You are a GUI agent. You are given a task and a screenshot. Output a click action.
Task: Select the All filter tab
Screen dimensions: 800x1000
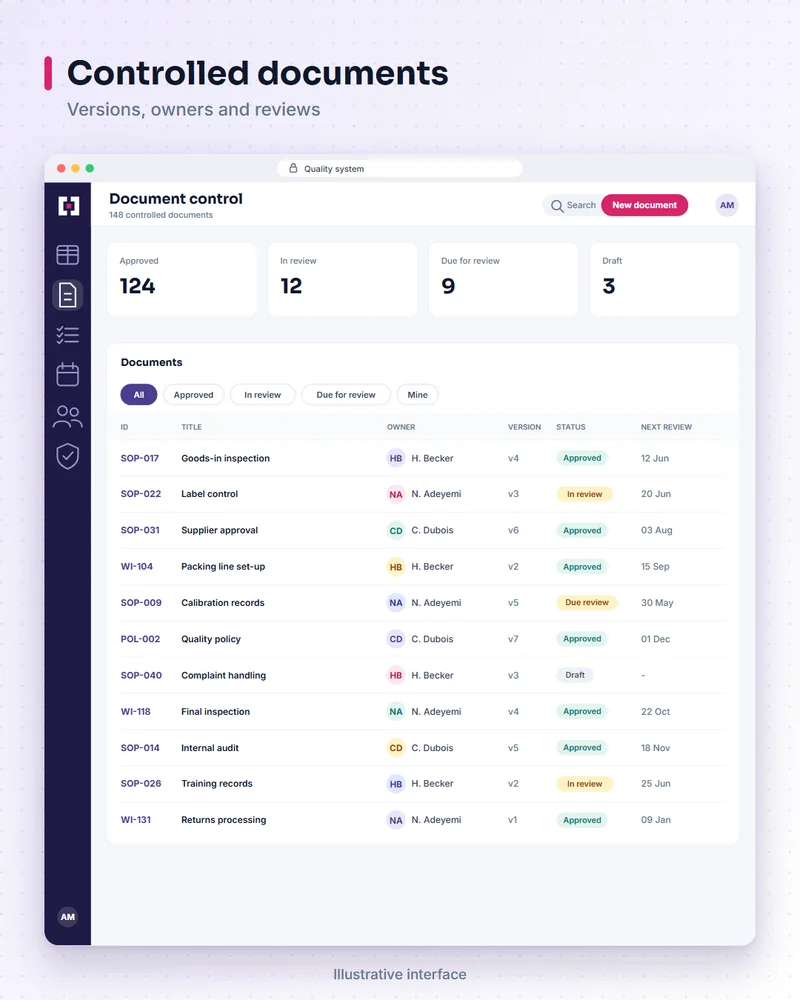[x=138, y=395]
